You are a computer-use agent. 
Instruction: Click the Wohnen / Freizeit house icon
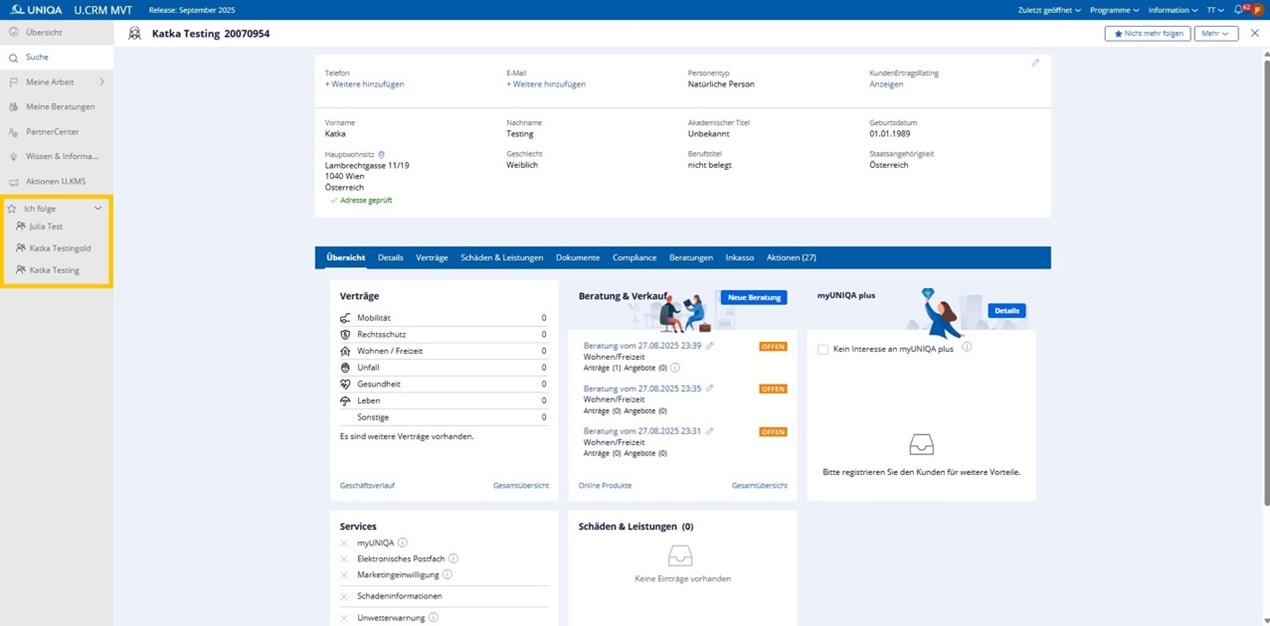pyautogui.click(x=345, y=351)
